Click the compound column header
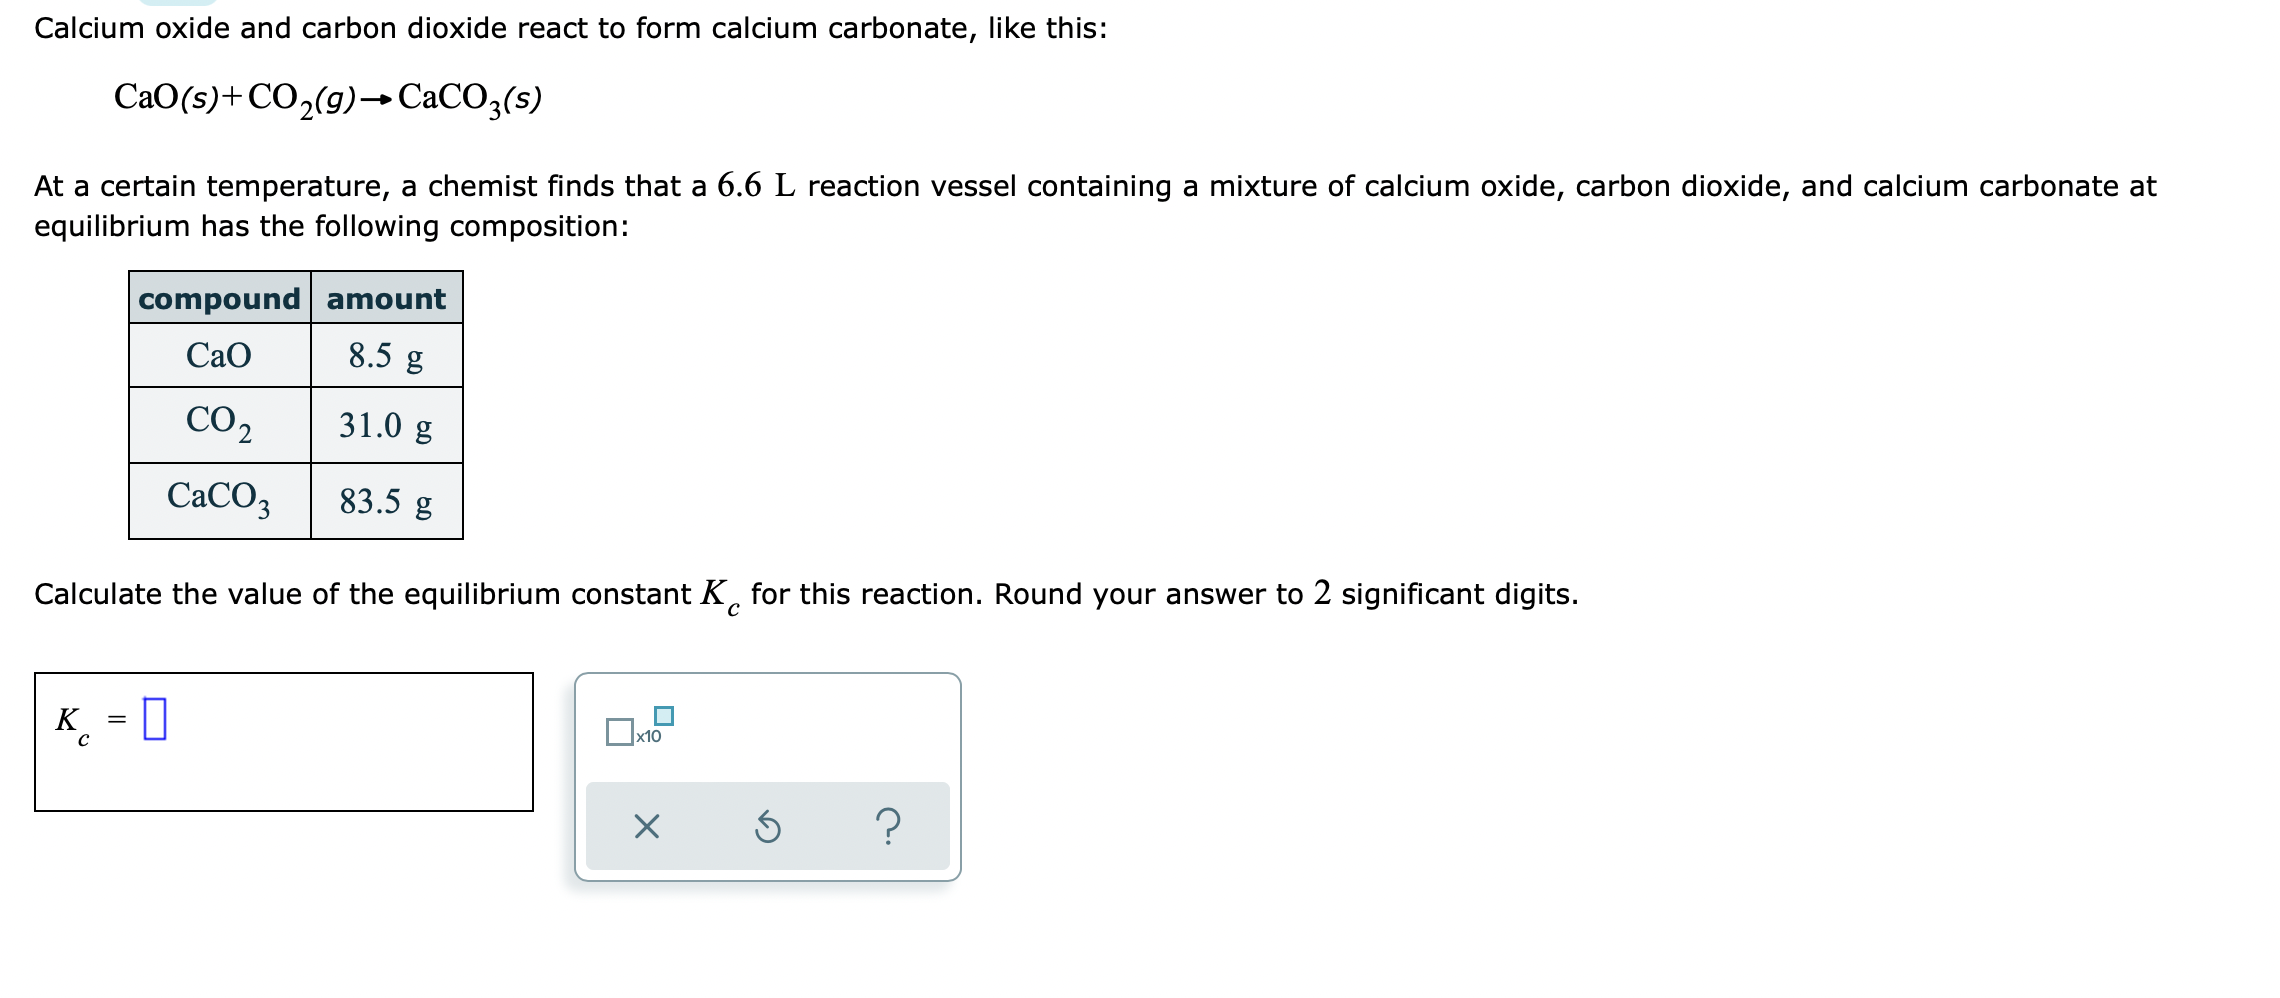The image size is (2280, 998). click(220, 297)
